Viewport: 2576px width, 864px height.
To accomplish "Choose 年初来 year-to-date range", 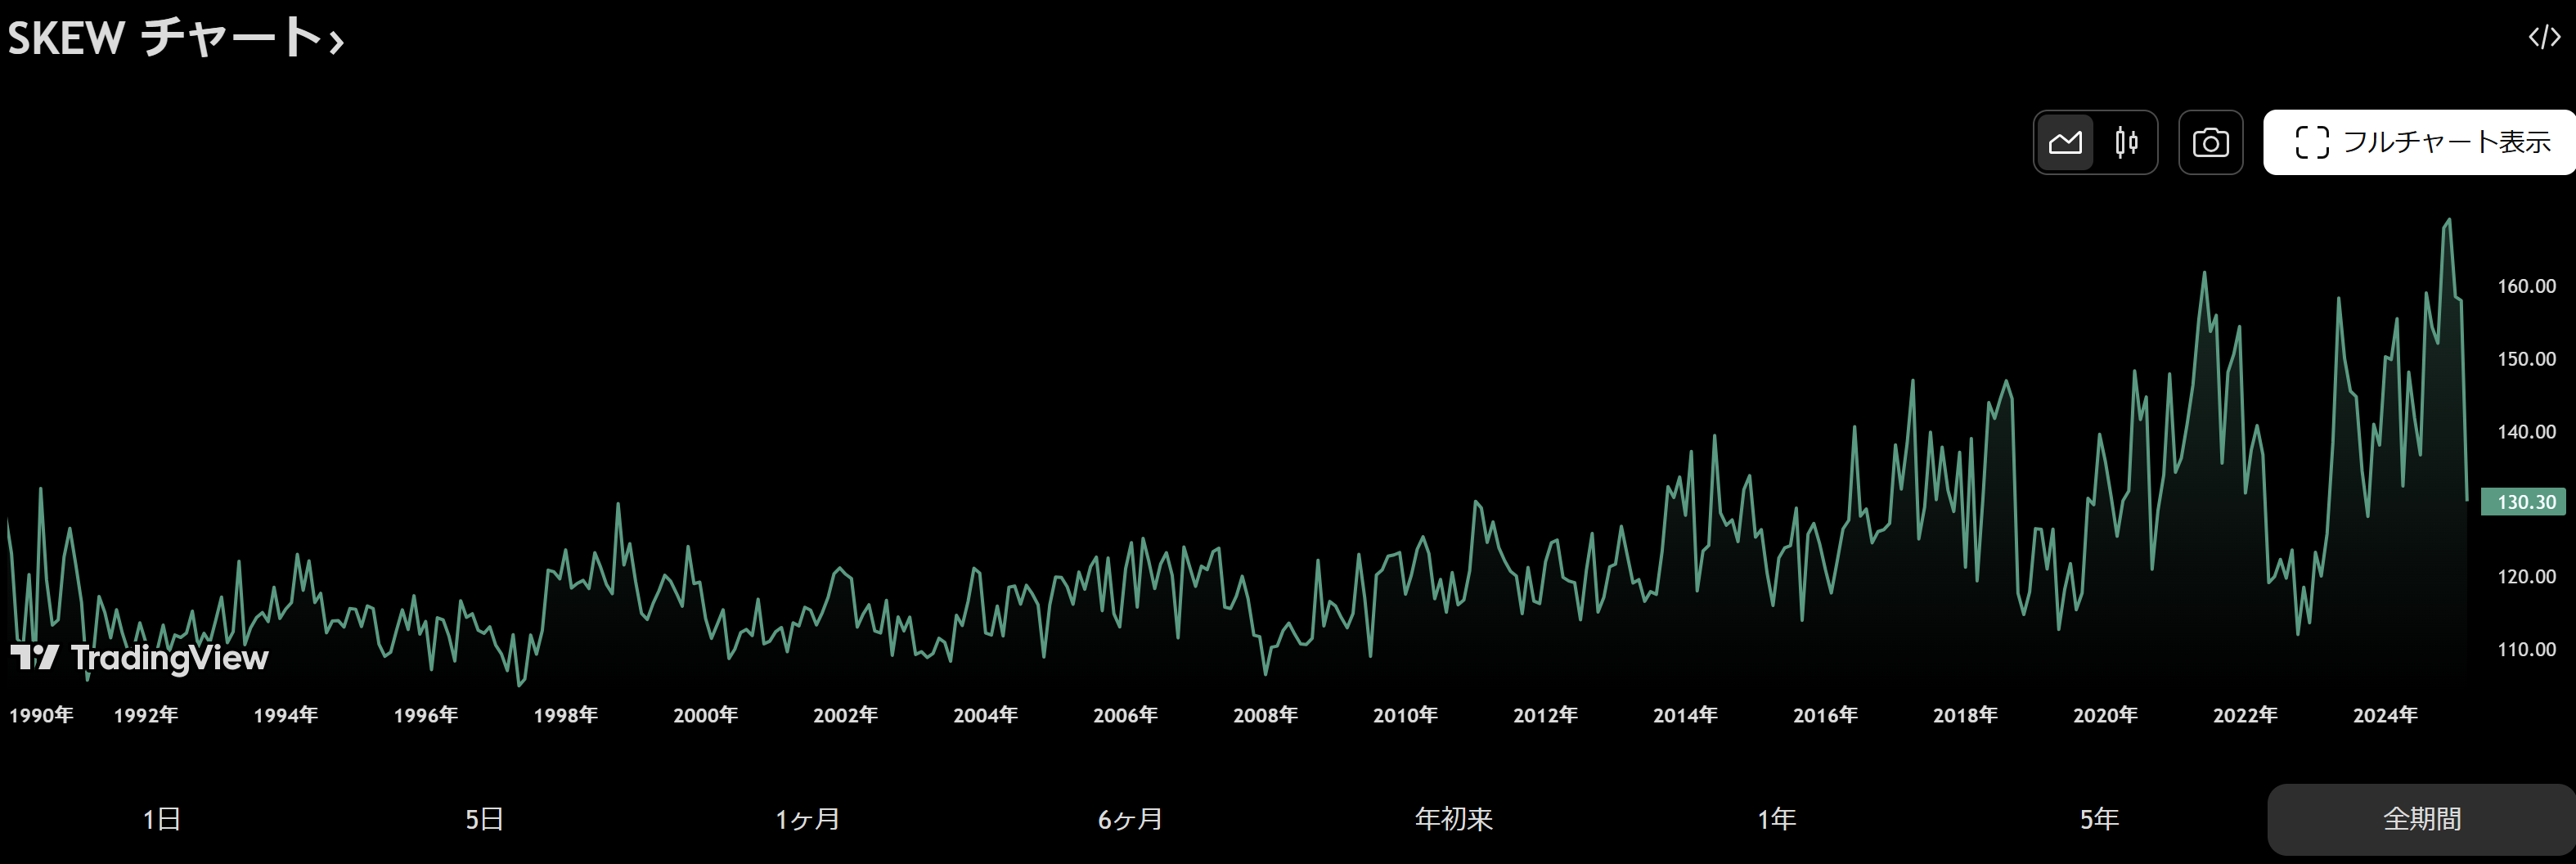I will 1453,819.
